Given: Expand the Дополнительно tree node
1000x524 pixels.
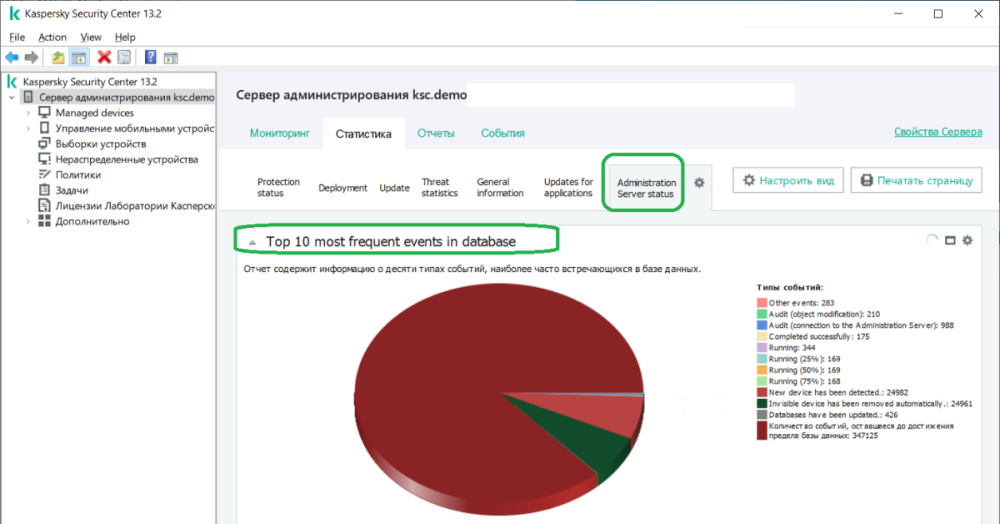Looking at the screenshot, I should click(28, 221).
